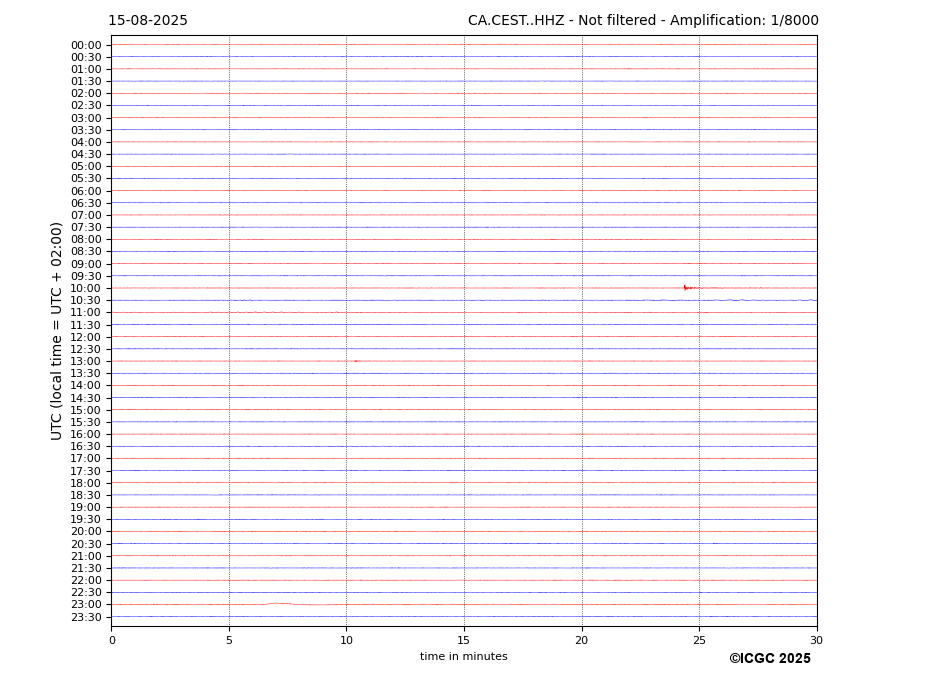The height and width of the screenshot is (696, 927).
Task: Click the 07:30 time row label
Action: click(86, 228)
